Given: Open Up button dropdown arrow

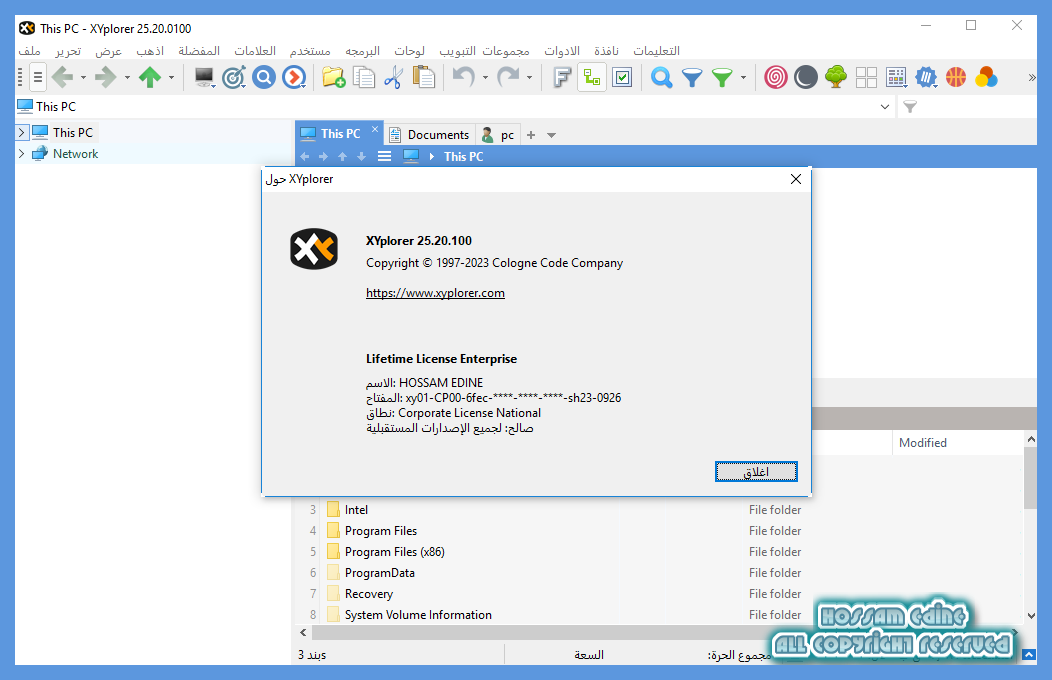Looking at the screenshot, I should tap(171, 78).
